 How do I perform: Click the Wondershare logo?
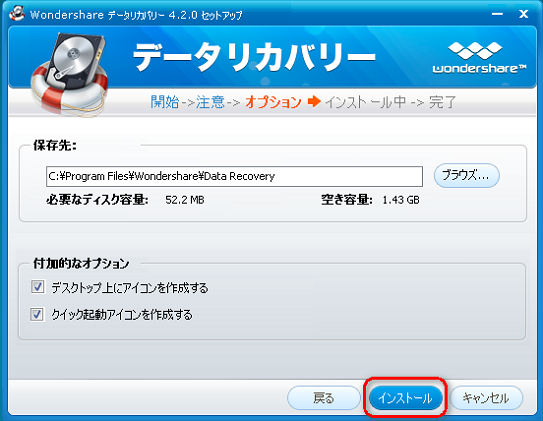pyautogui.click(x=479, y=57)
